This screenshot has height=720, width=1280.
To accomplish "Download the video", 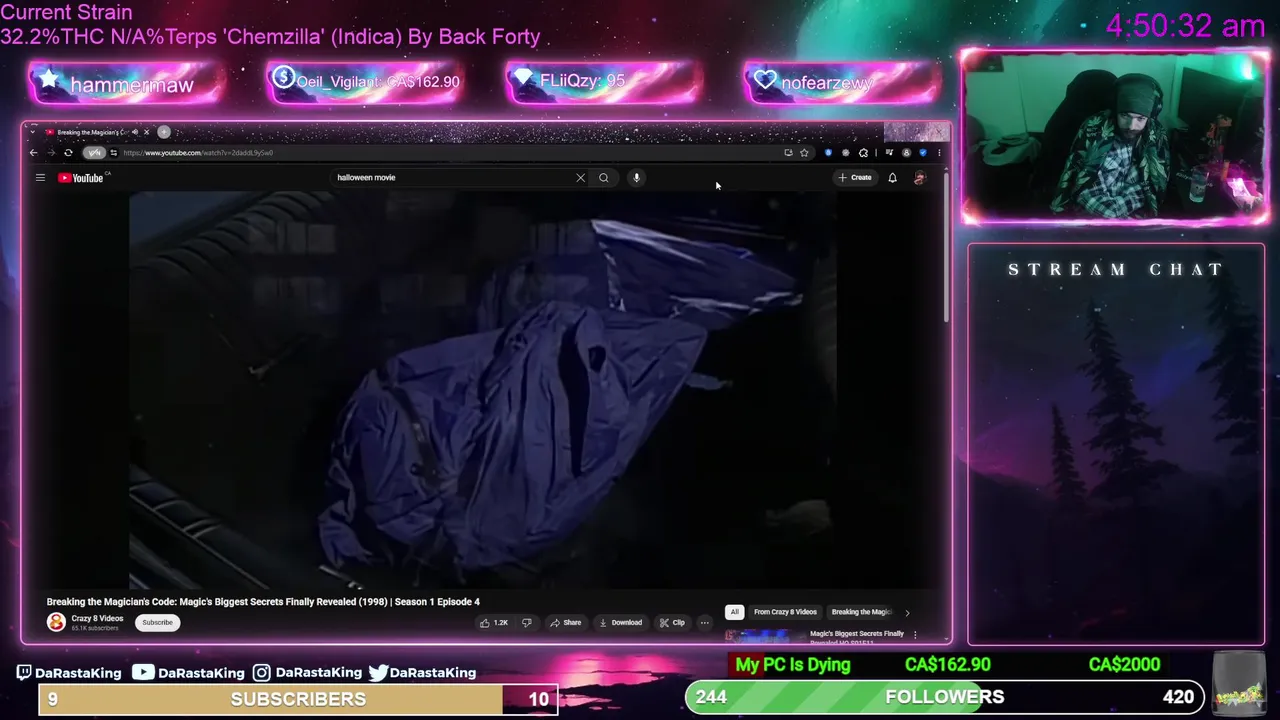I will [x=620, y=623].
